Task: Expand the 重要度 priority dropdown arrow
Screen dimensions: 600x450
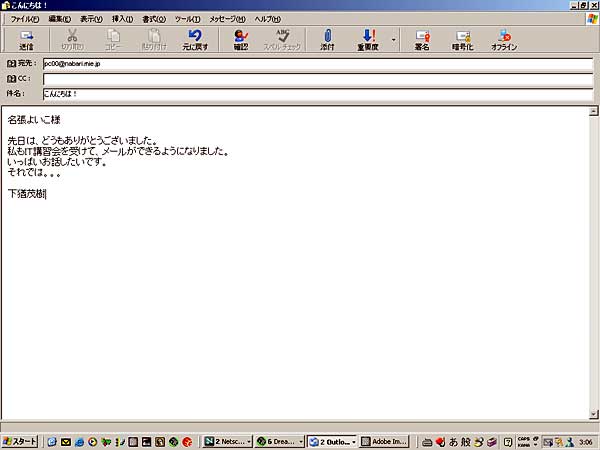Action: tap(393, 41)
